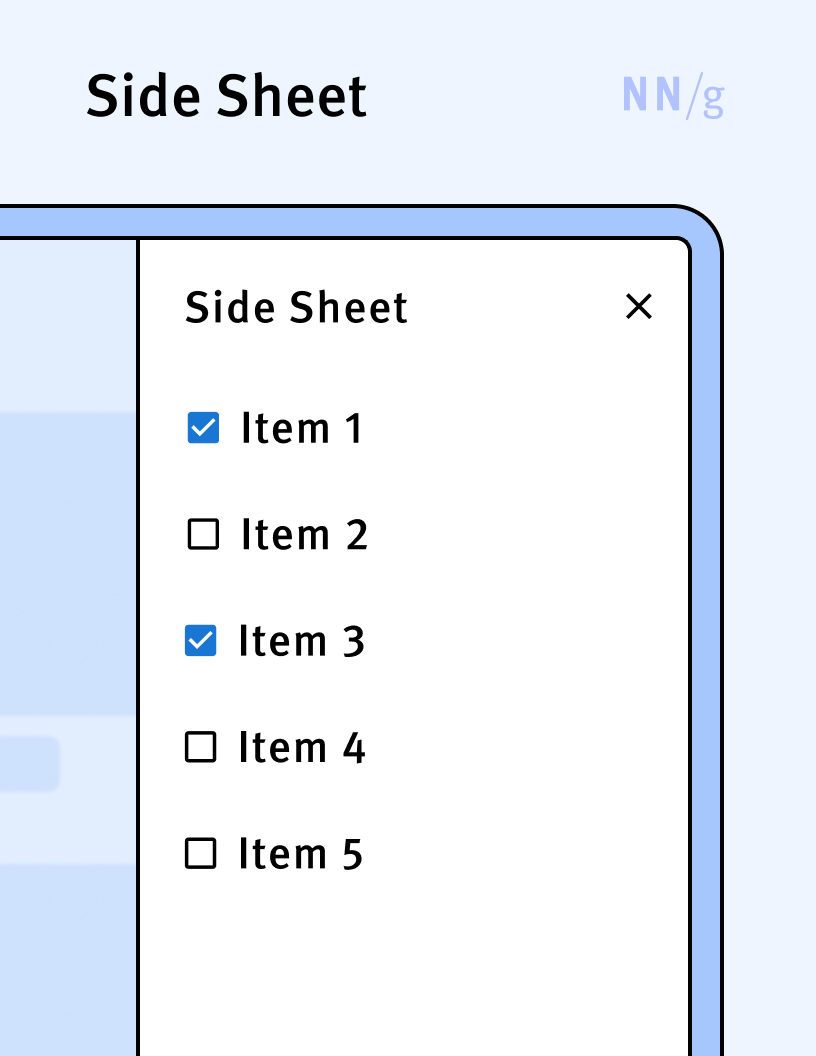Image resolution: width=816 pixels, height=1056 pixels.
Task: Click the pale strip above dimmed content block
Action: 66,325
